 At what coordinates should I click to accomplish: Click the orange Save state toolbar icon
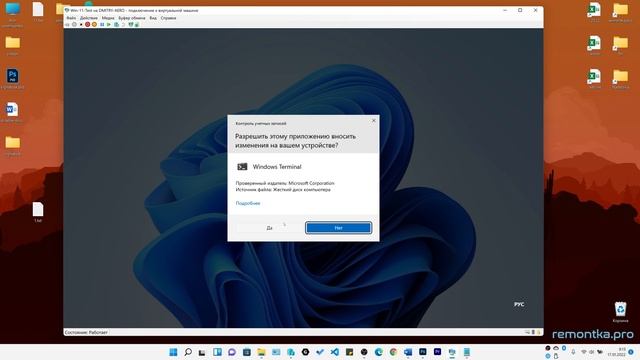pos(94,24)
